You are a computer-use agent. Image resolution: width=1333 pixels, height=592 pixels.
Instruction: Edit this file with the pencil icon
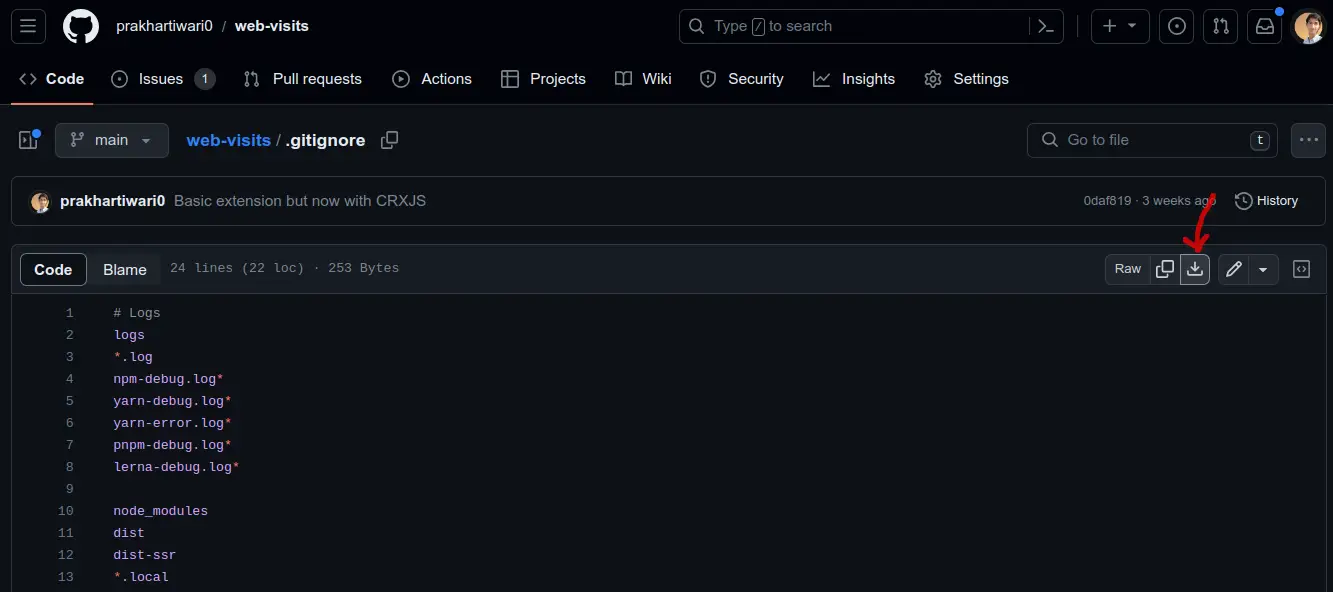point(1234,269)
